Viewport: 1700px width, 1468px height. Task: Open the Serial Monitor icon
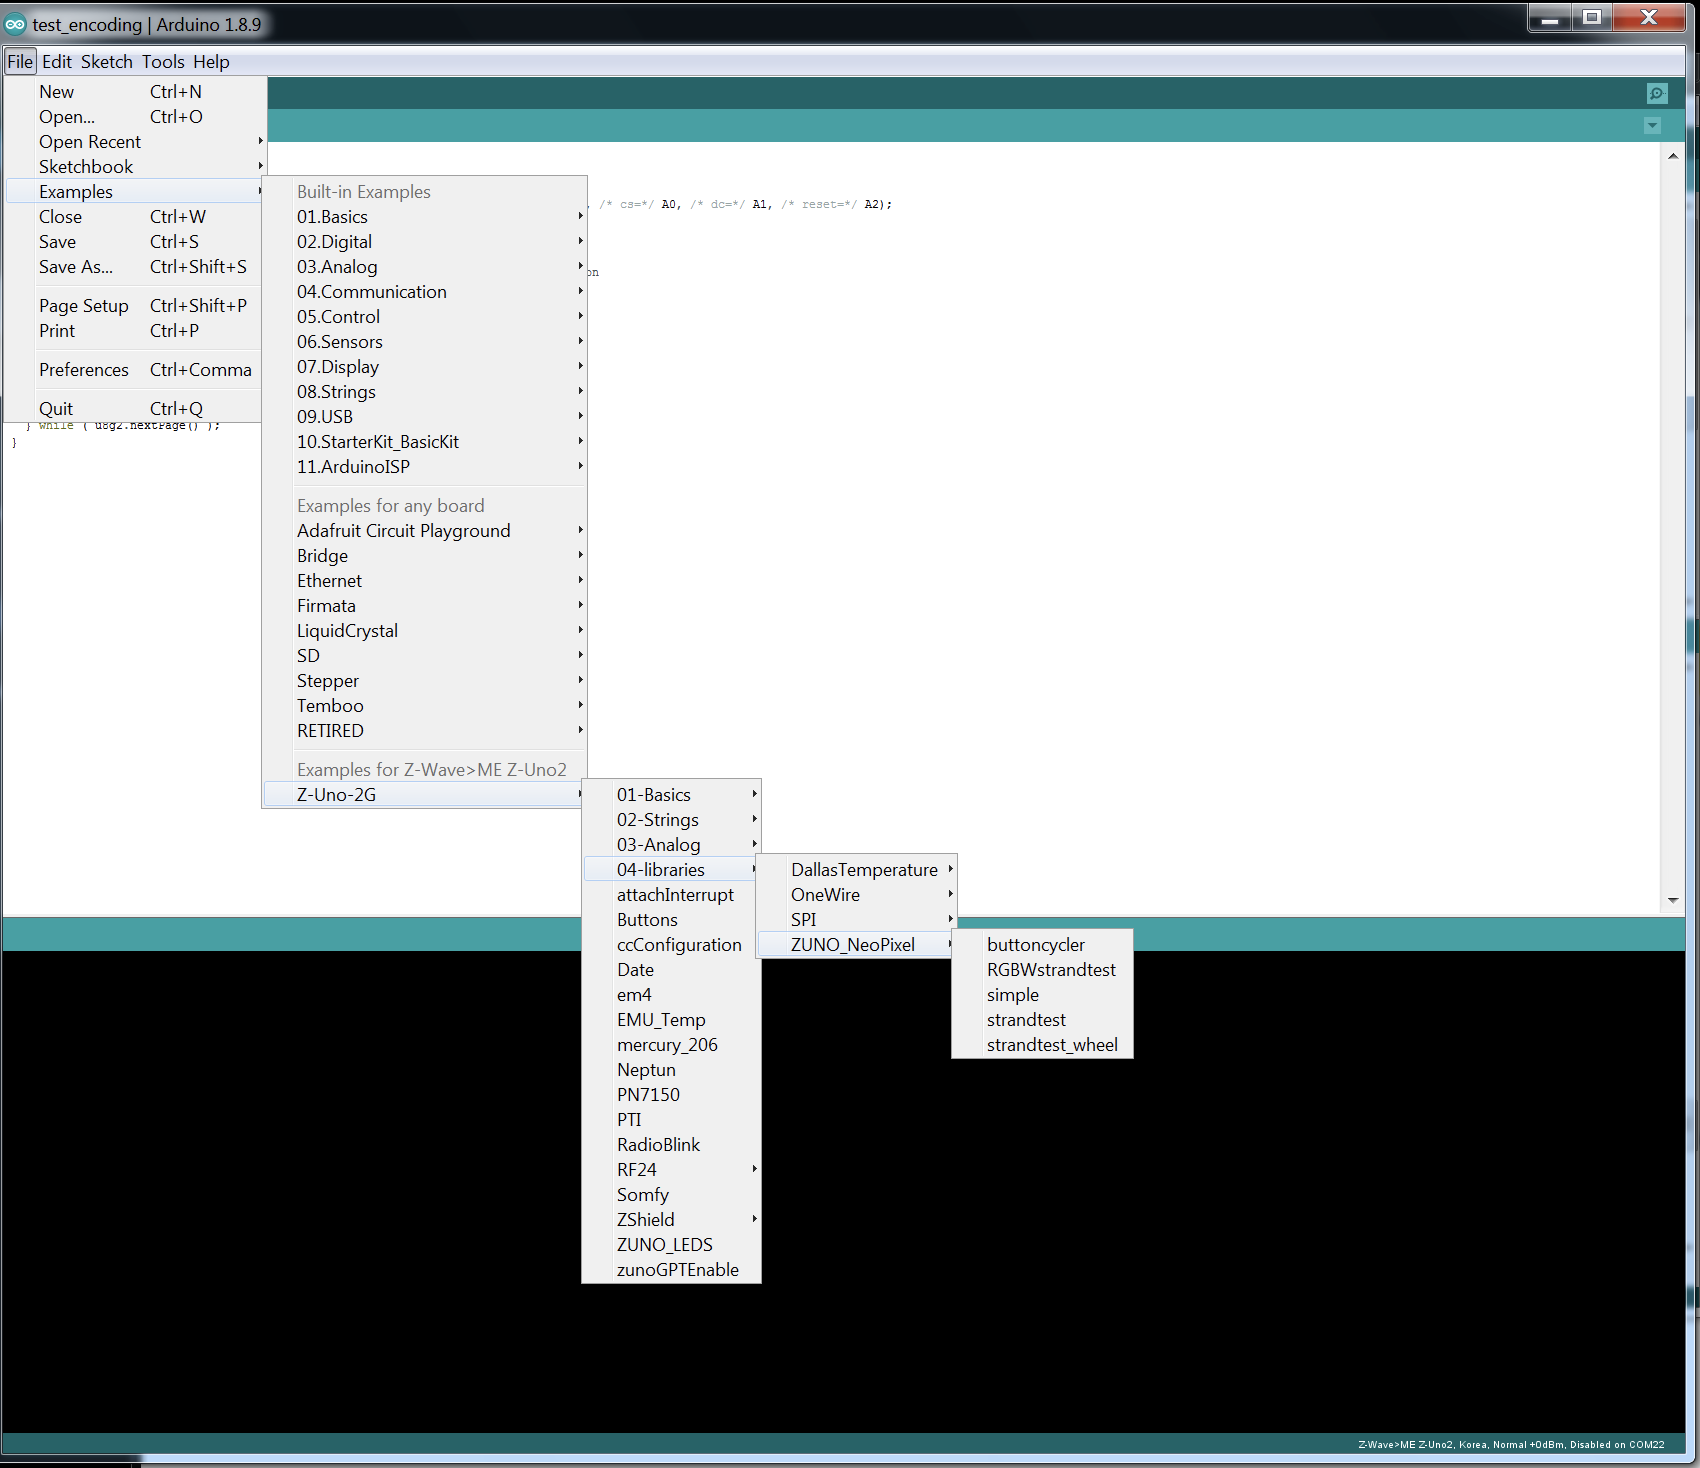(x=1657, y=93)
